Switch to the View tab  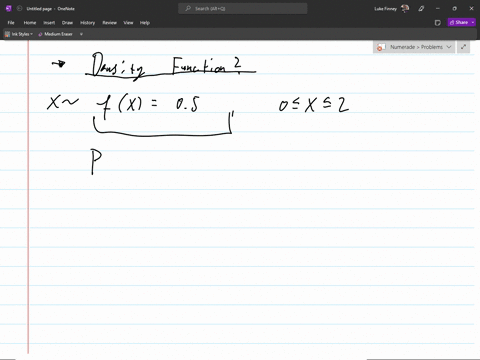(128, 23)
